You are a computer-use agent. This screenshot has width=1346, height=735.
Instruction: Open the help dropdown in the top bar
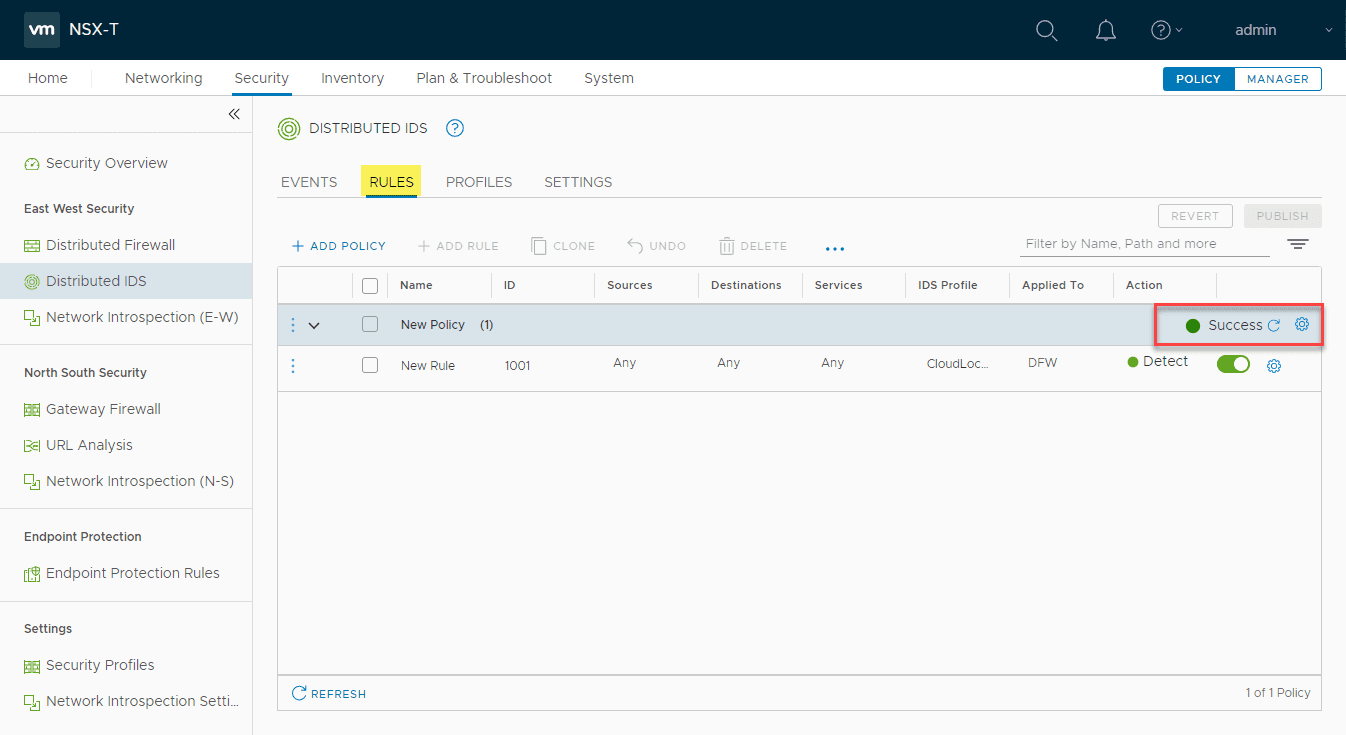point(1166,30)
